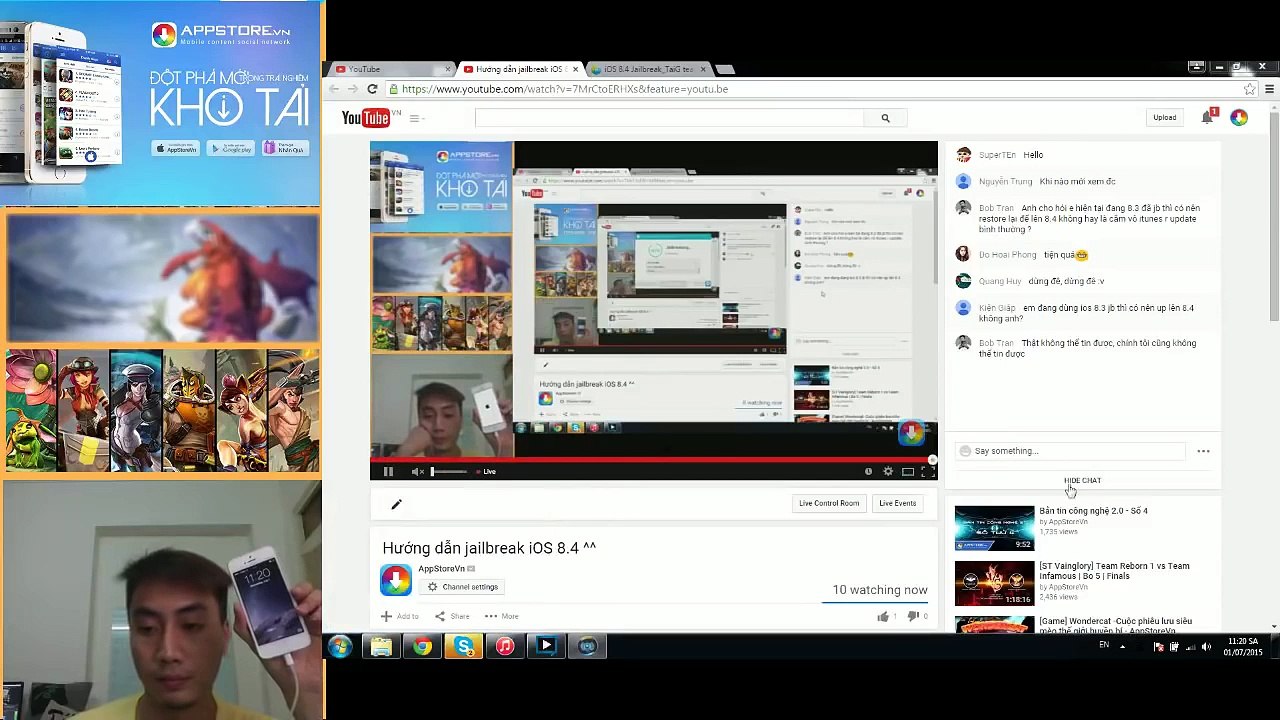1280x720 pixels.
Task: Click Nguyễn Trung's chat username
Action: pyautogui.click(x=1005, y=182)
